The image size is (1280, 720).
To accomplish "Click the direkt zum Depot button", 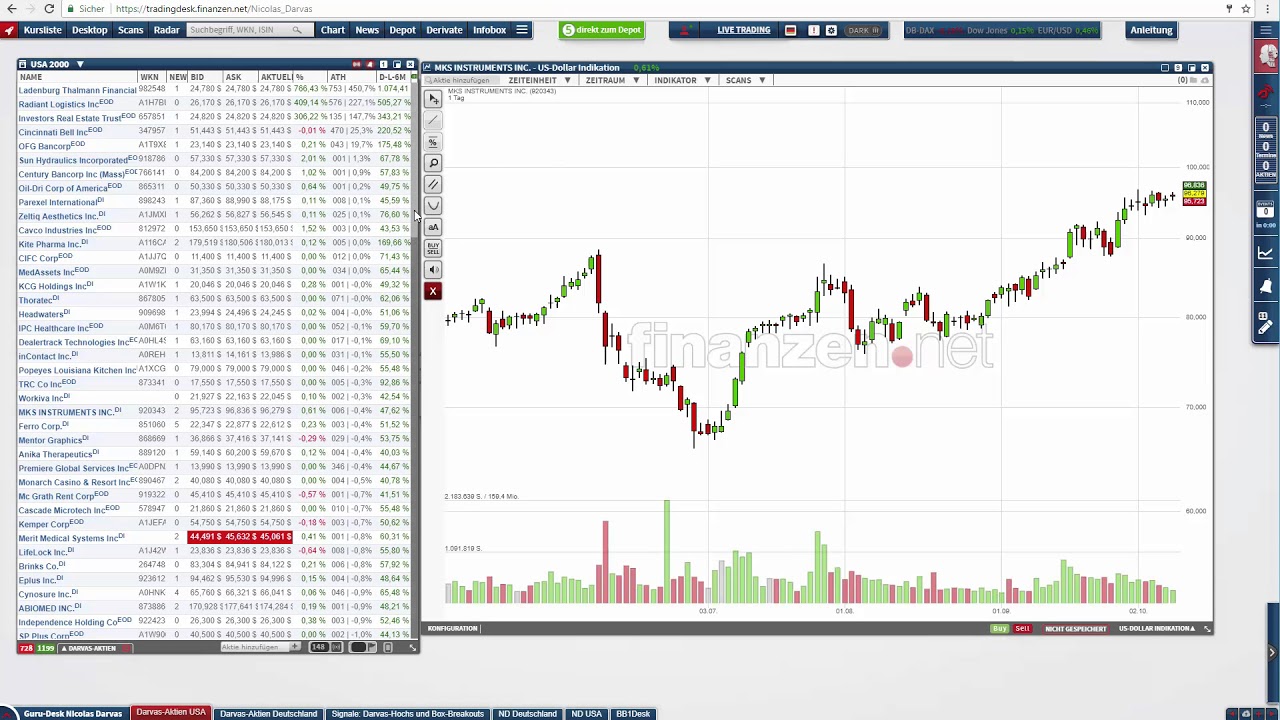I will coord(601,30).
